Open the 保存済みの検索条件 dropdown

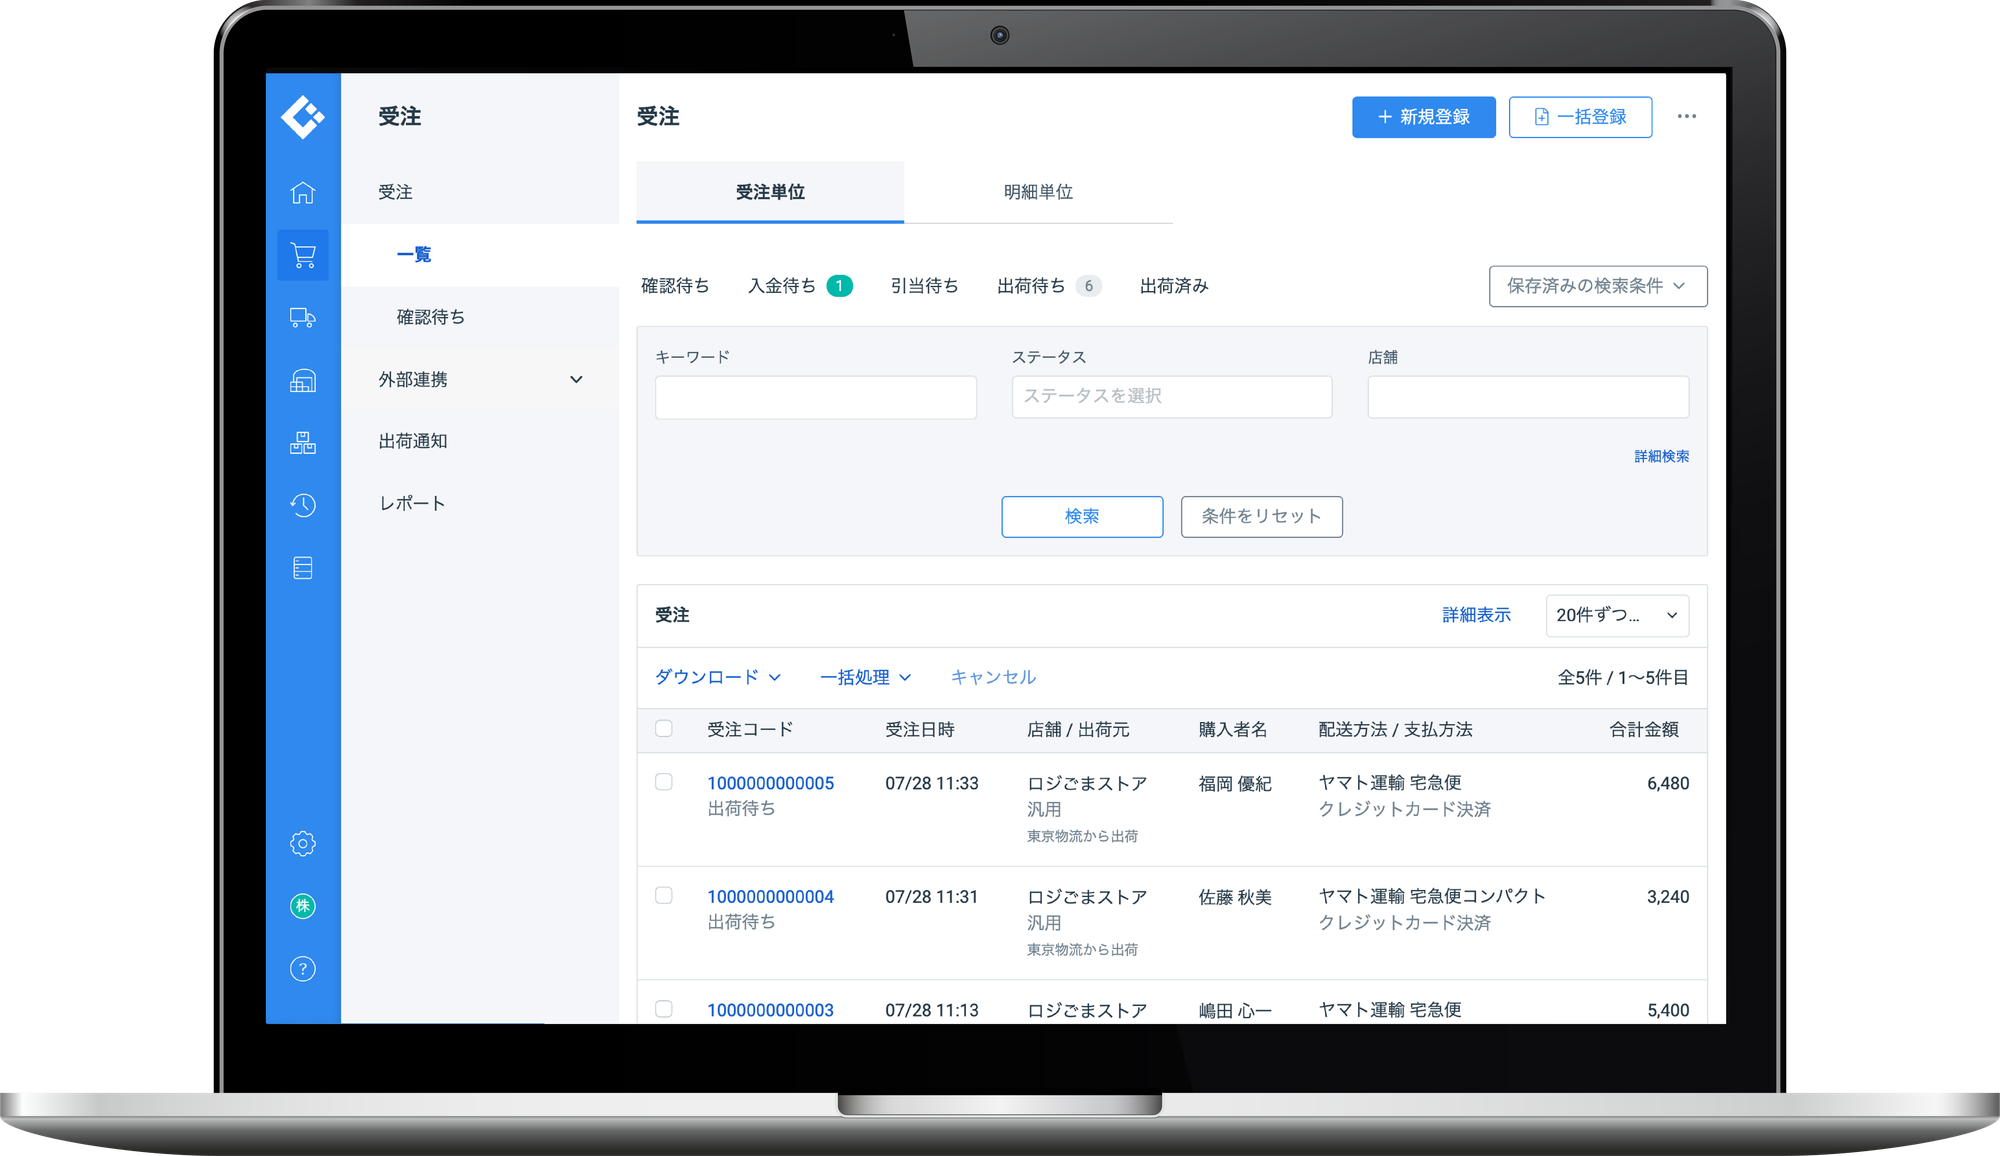pos(1597,286)
